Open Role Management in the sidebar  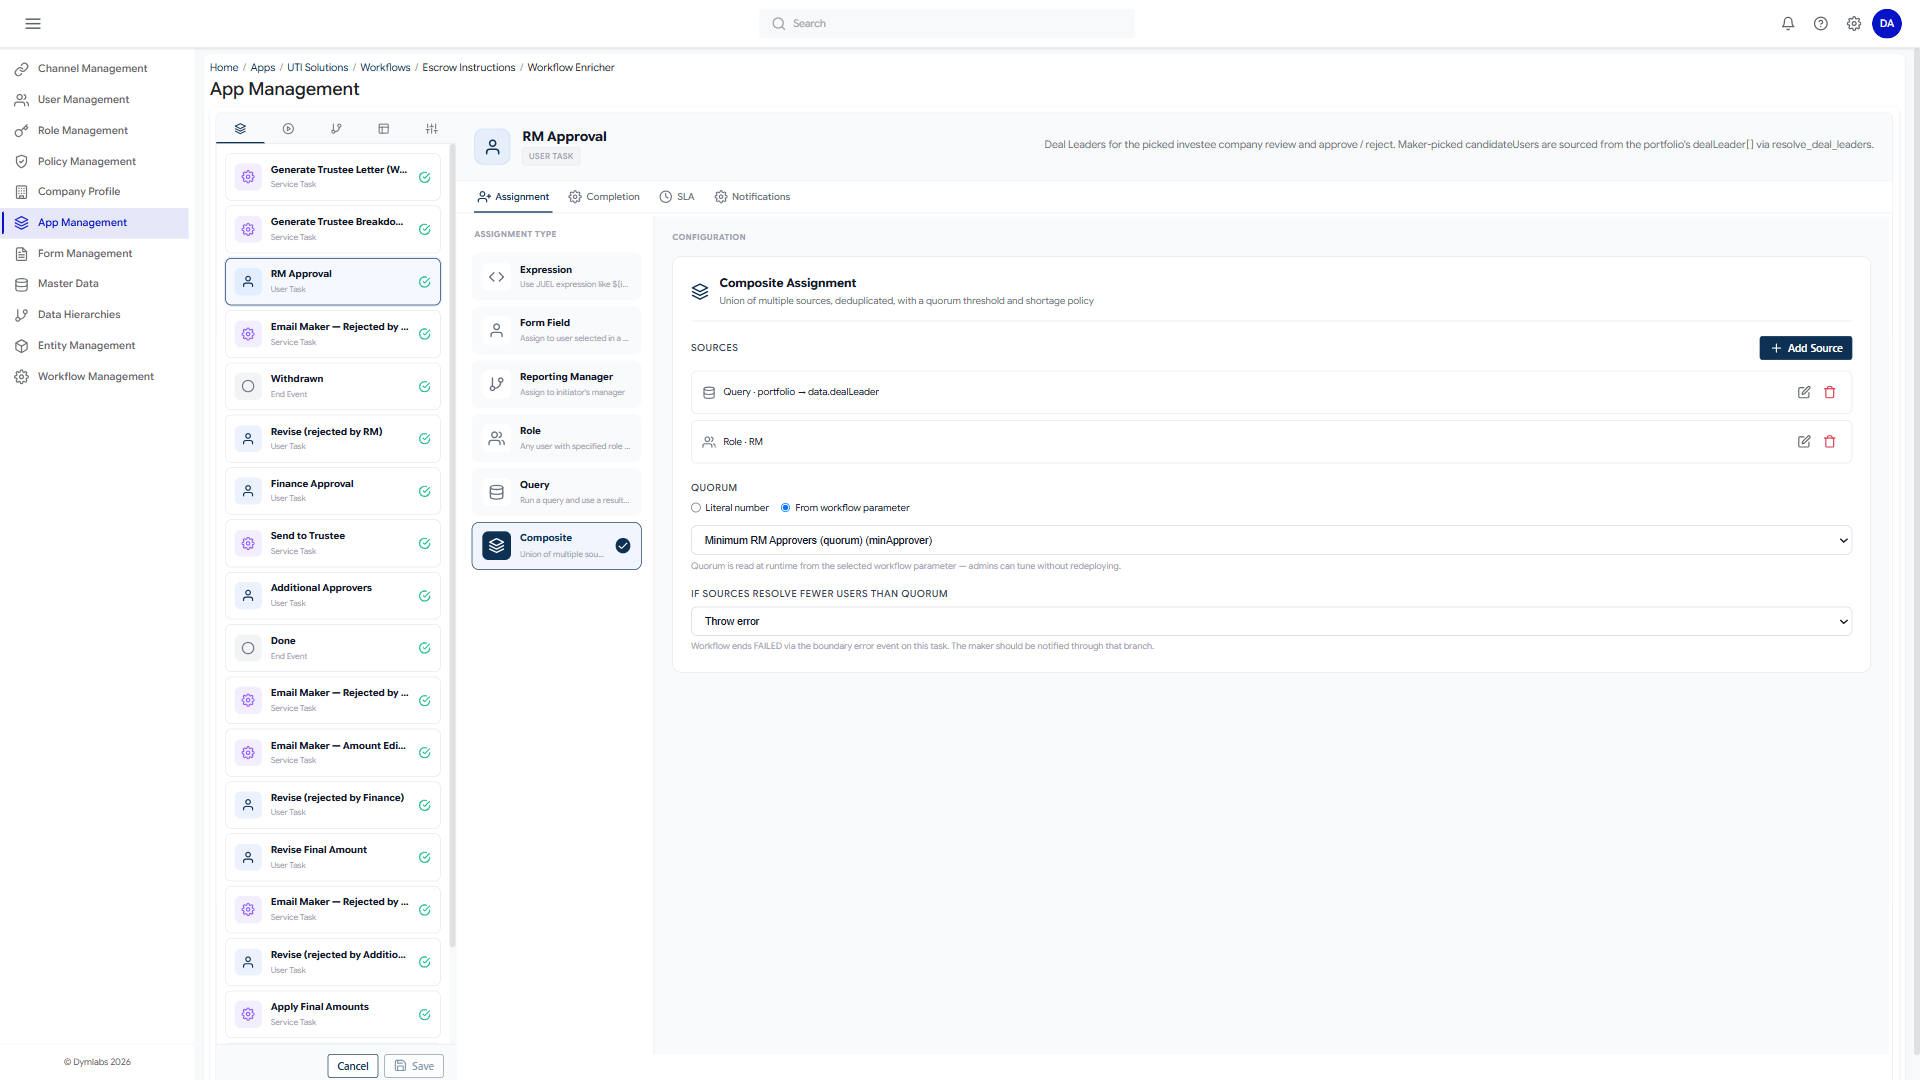pos(94,131)
